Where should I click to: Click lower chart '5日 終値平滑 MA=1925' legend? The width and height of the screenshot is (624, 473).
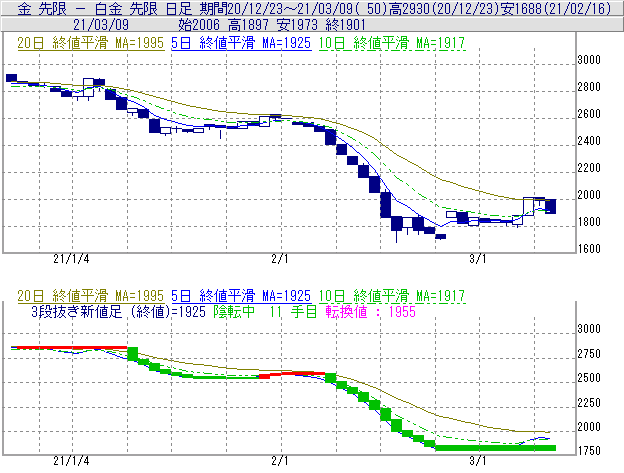point(241,296)
